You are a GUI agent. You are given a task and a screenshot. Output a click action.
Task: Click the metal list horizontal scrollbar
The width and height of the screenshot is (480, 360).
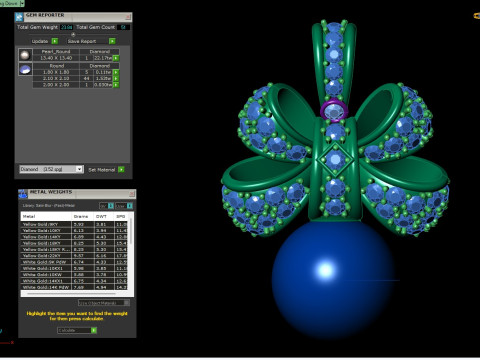pyautogui.click(x=71, y=294)
